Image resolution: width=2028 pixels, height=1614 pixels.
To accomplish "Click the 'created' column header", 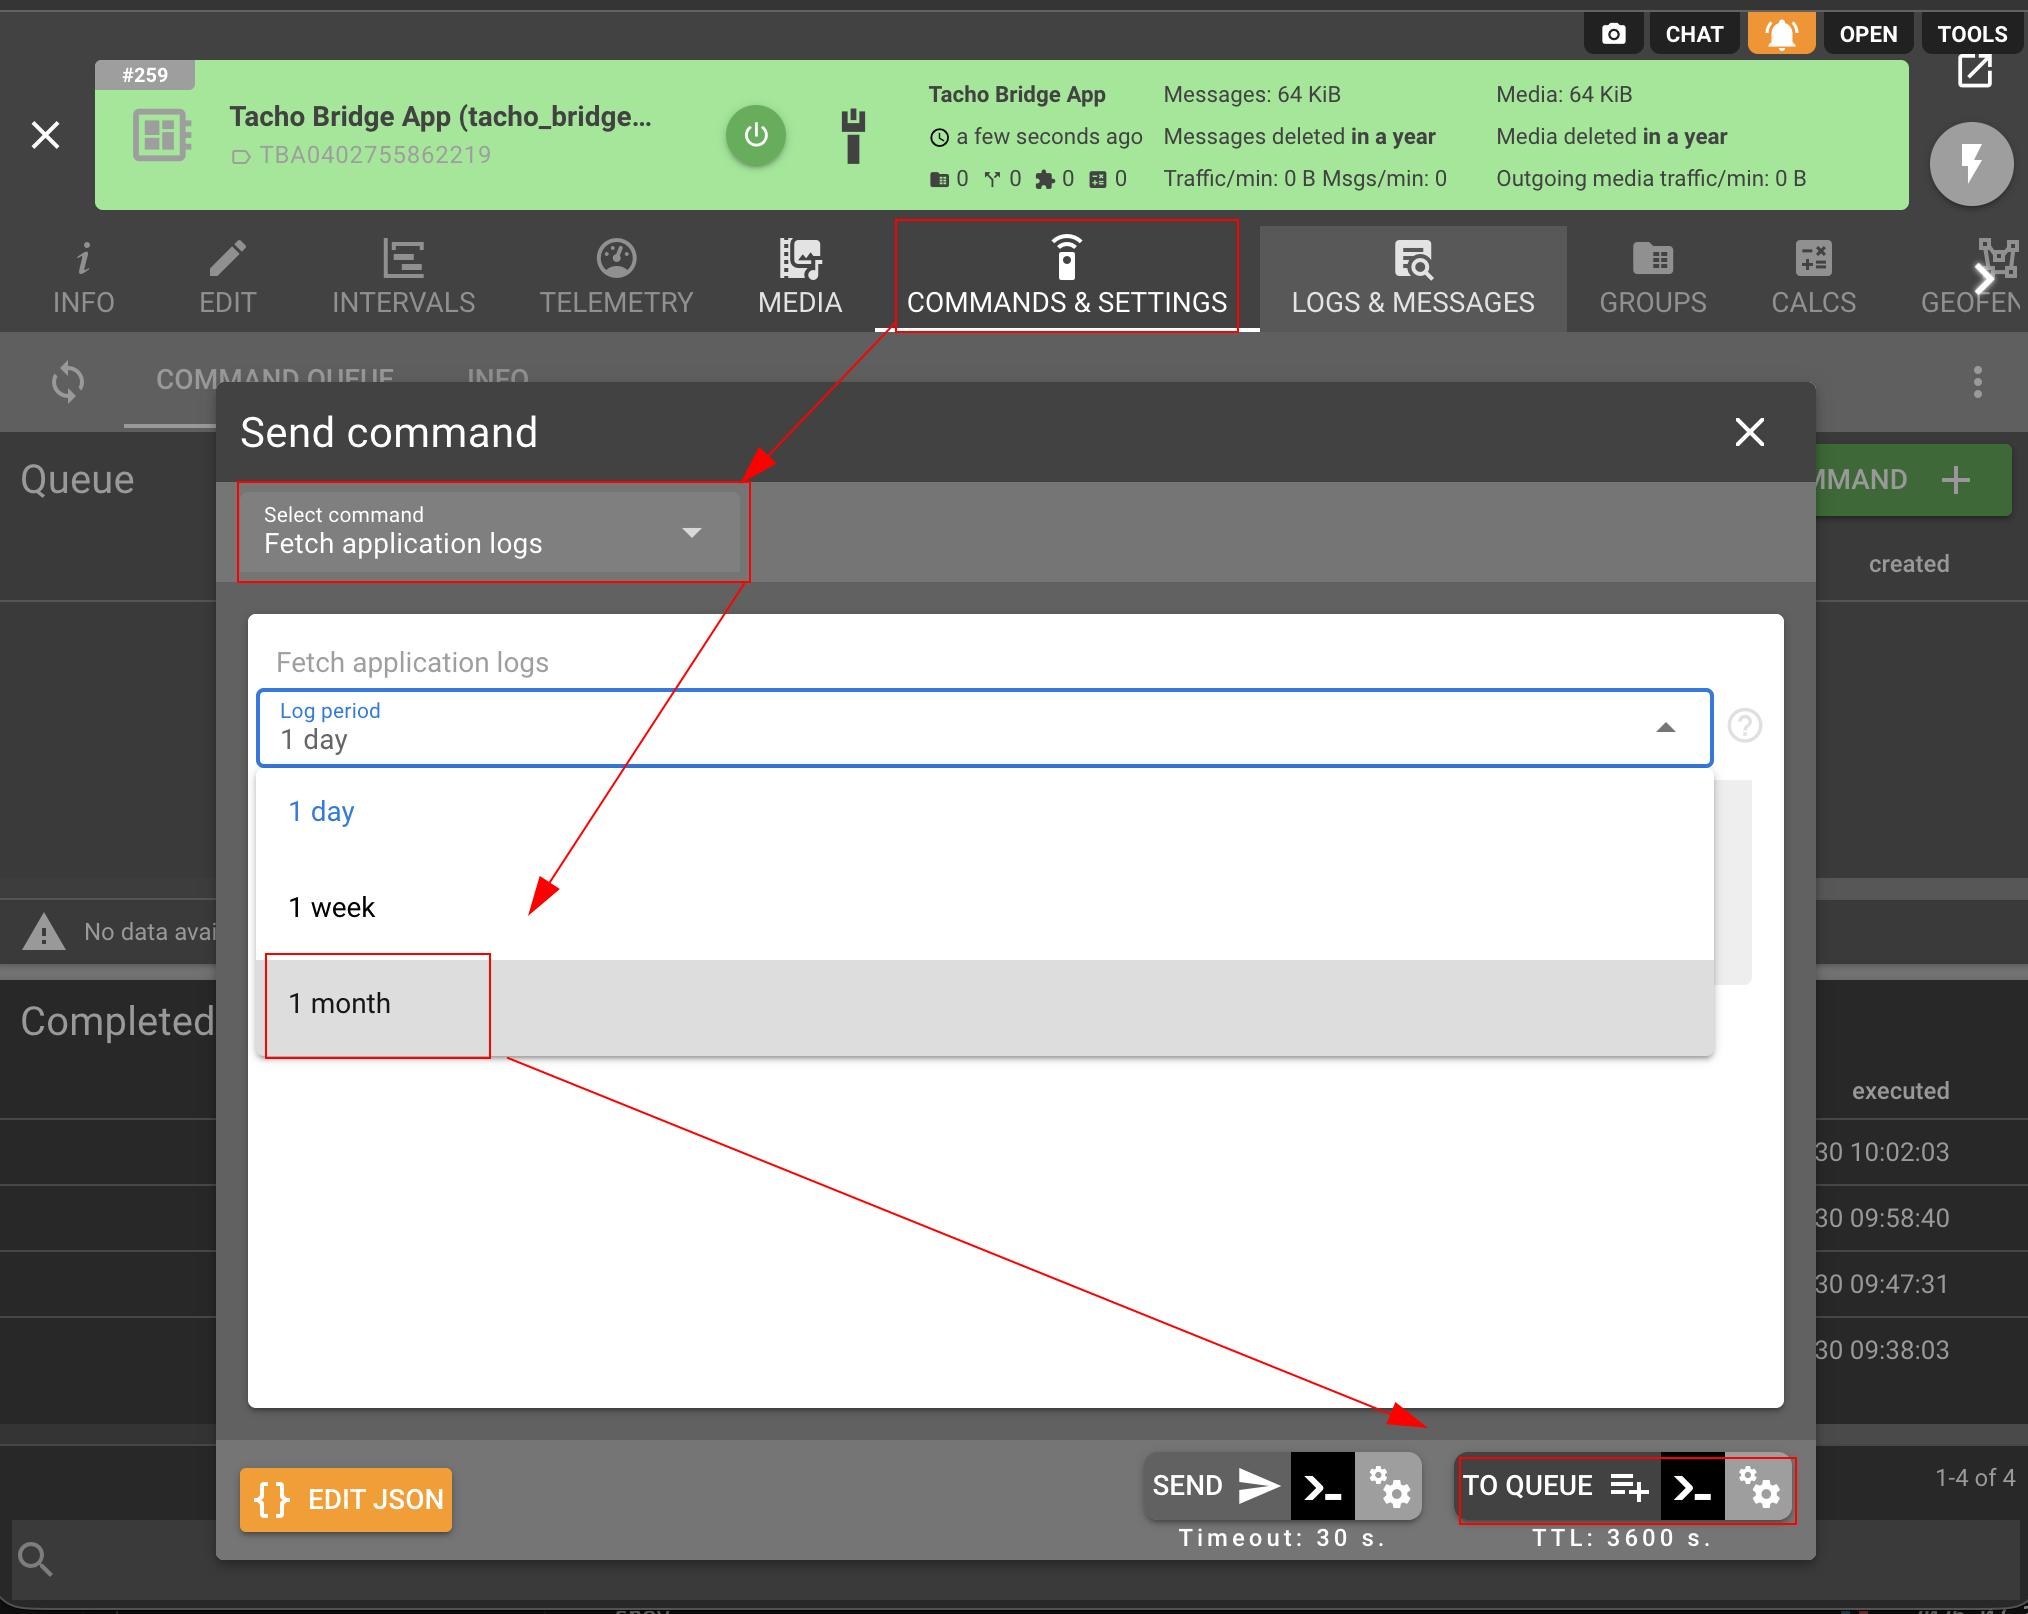I will 1909,564.
